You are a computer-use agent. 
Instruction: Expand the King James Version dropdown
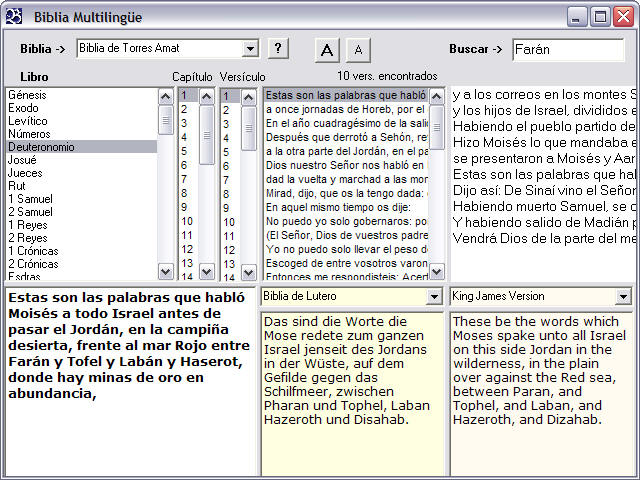click(x=623, y=297)
